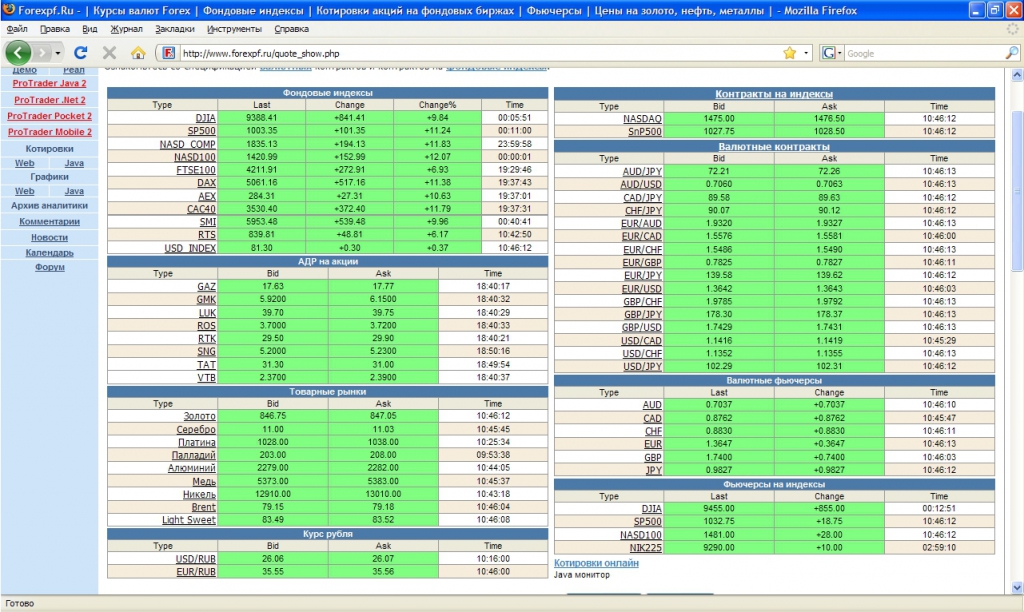Bookmark this page with the star icon
The image size is (1024, 612).
[789, 53]
